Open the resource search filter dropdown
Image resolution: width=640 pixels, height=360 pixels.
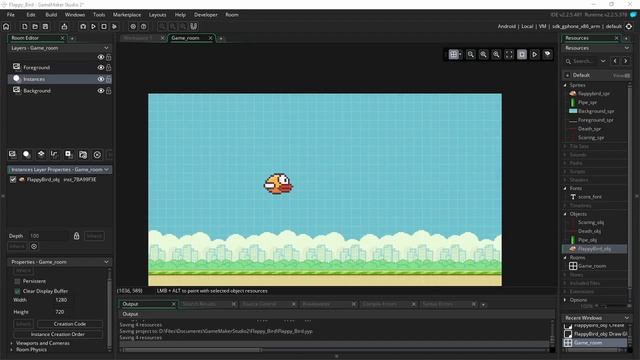[603, 61]
